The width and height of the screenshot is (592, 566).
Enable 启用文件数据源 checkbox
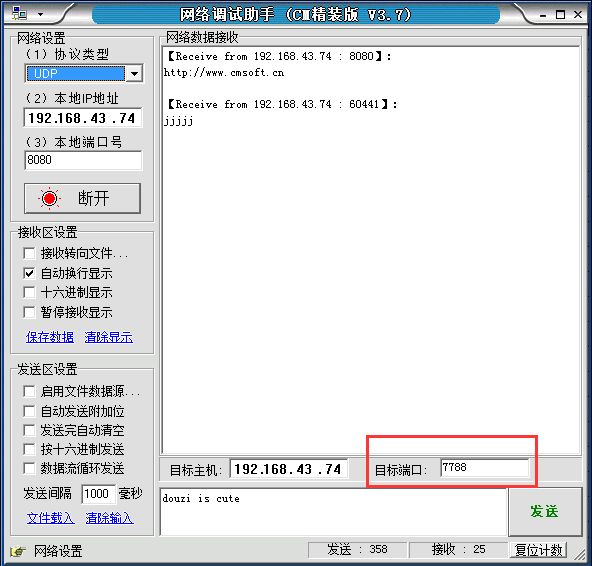(29, 391)
